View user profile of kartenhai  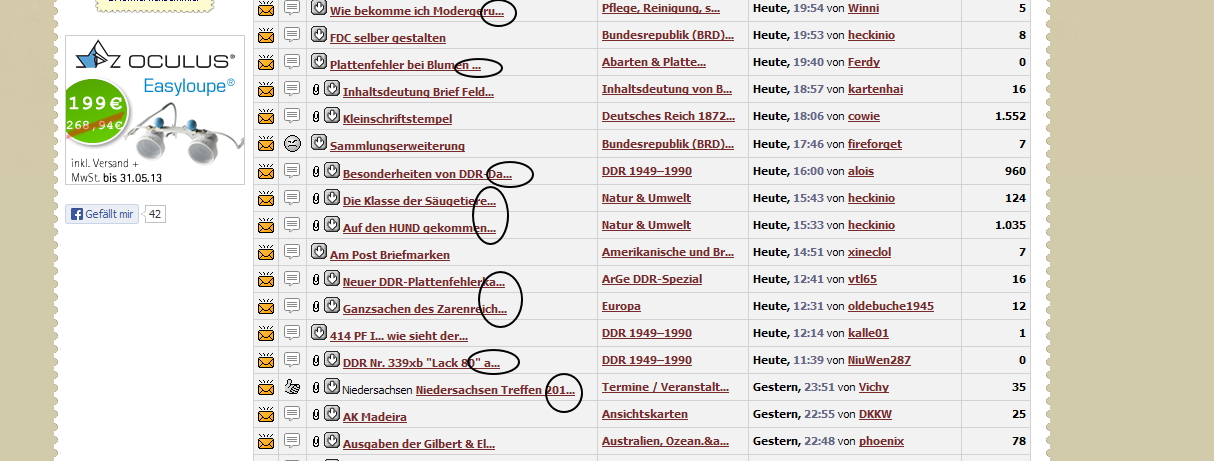[875, 89]
